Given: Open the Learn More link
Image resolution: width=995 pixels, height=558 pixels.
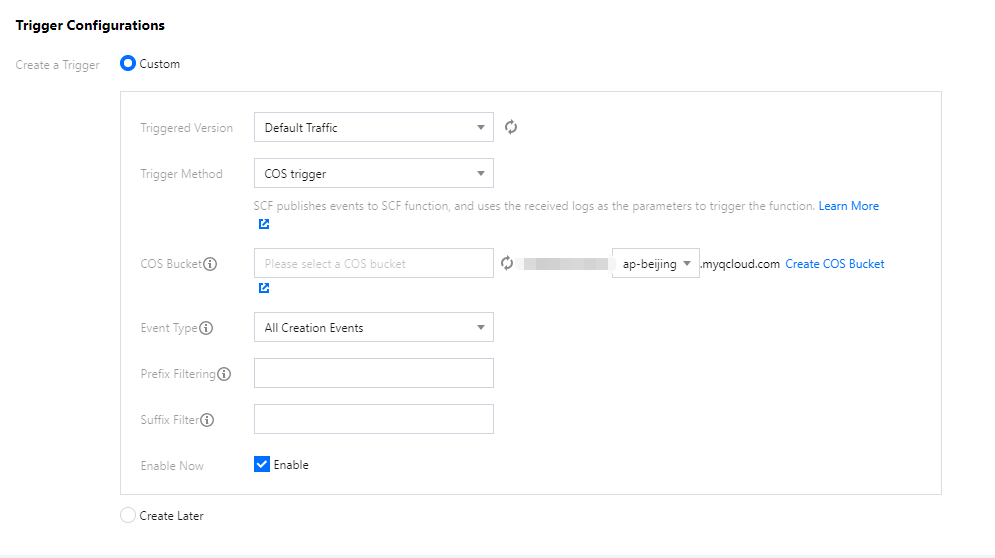Looking at the screenshot, I should [x=848, y=206].
